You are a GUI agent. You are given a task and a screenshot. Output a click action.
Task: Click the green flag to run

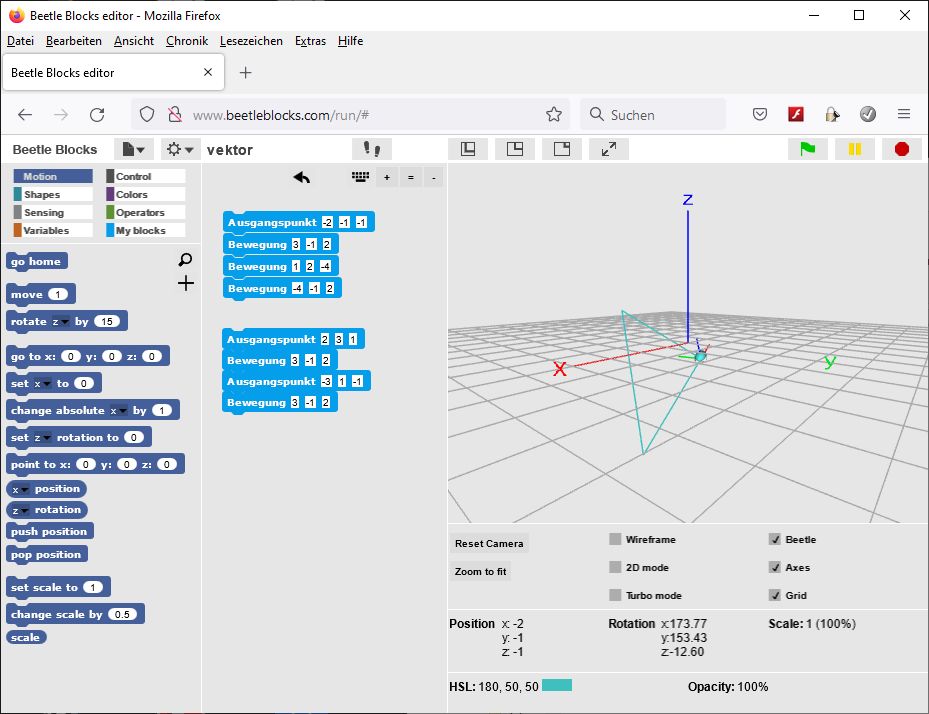pyautogui.click(x=808, y=149)
